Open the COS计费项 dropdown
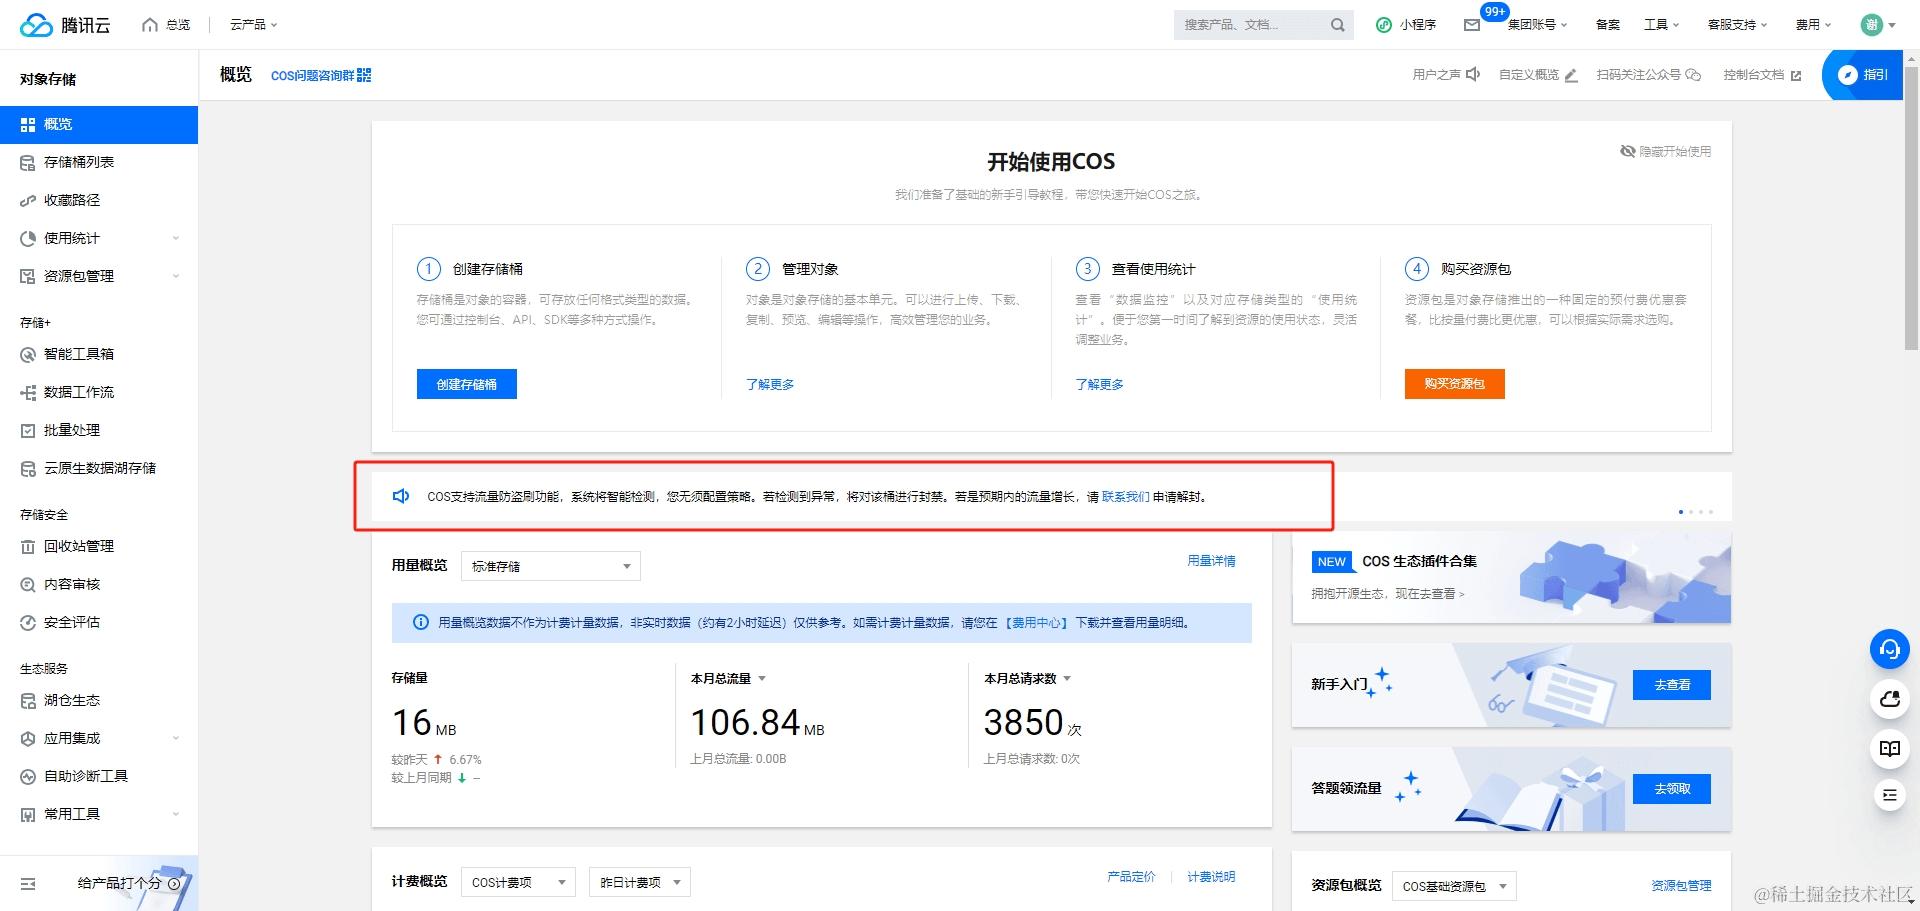This screenshot has height=911, width=1920. pos(518,882)
